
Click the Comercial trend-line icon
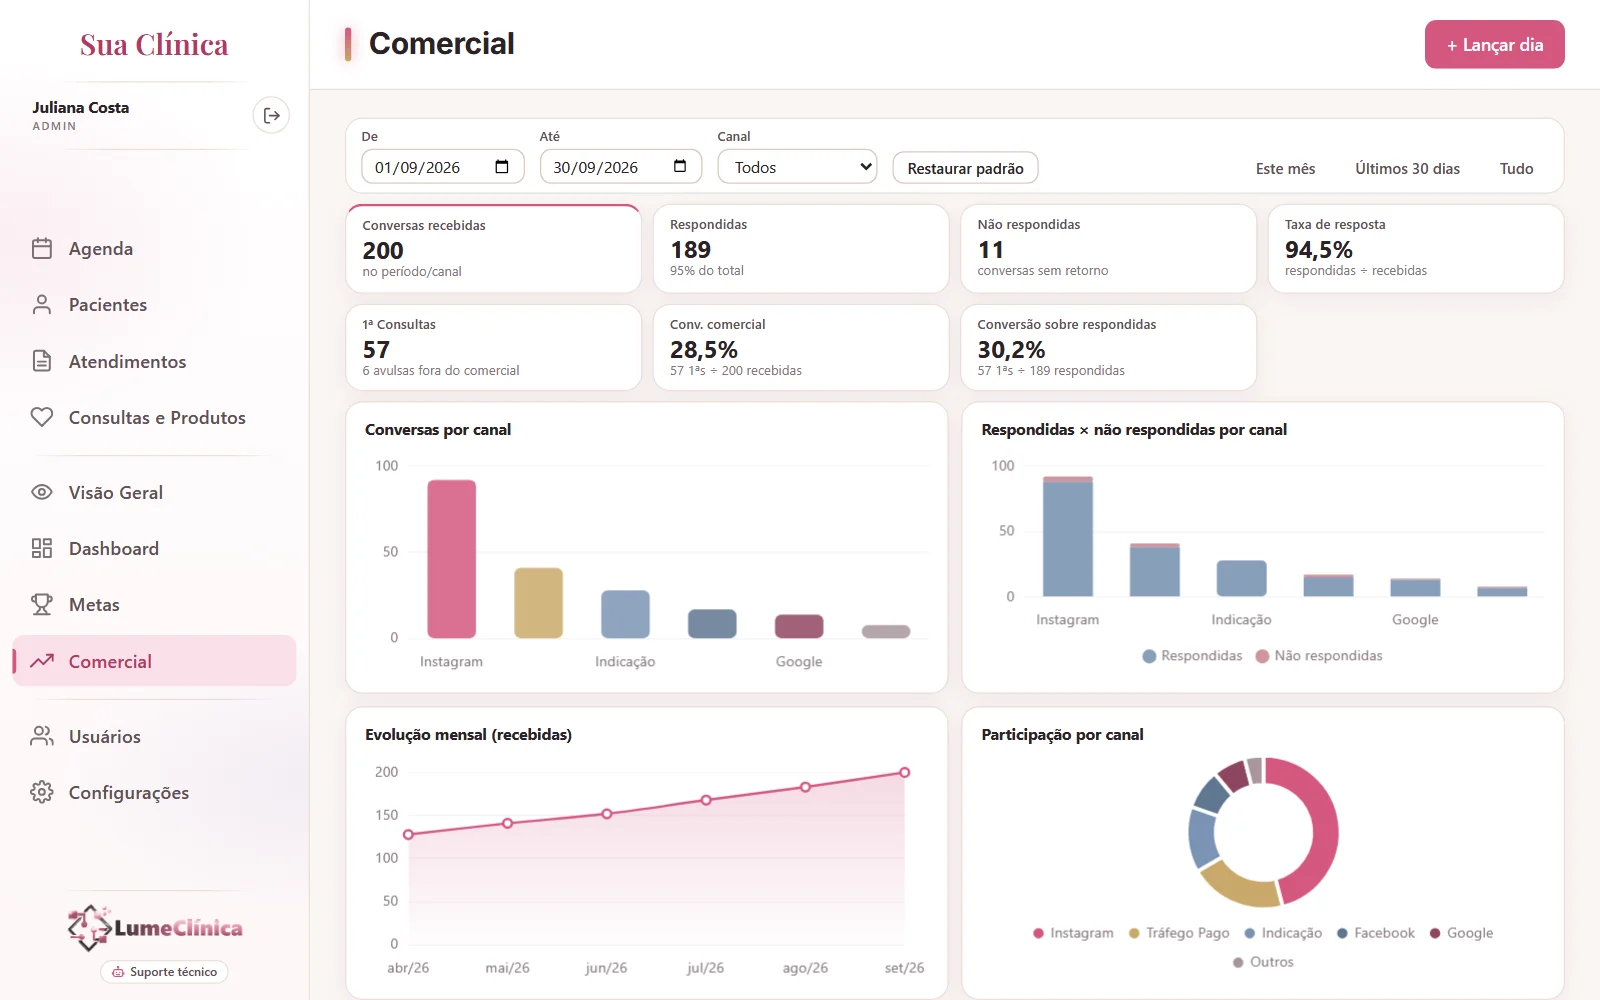pos(42,661)
